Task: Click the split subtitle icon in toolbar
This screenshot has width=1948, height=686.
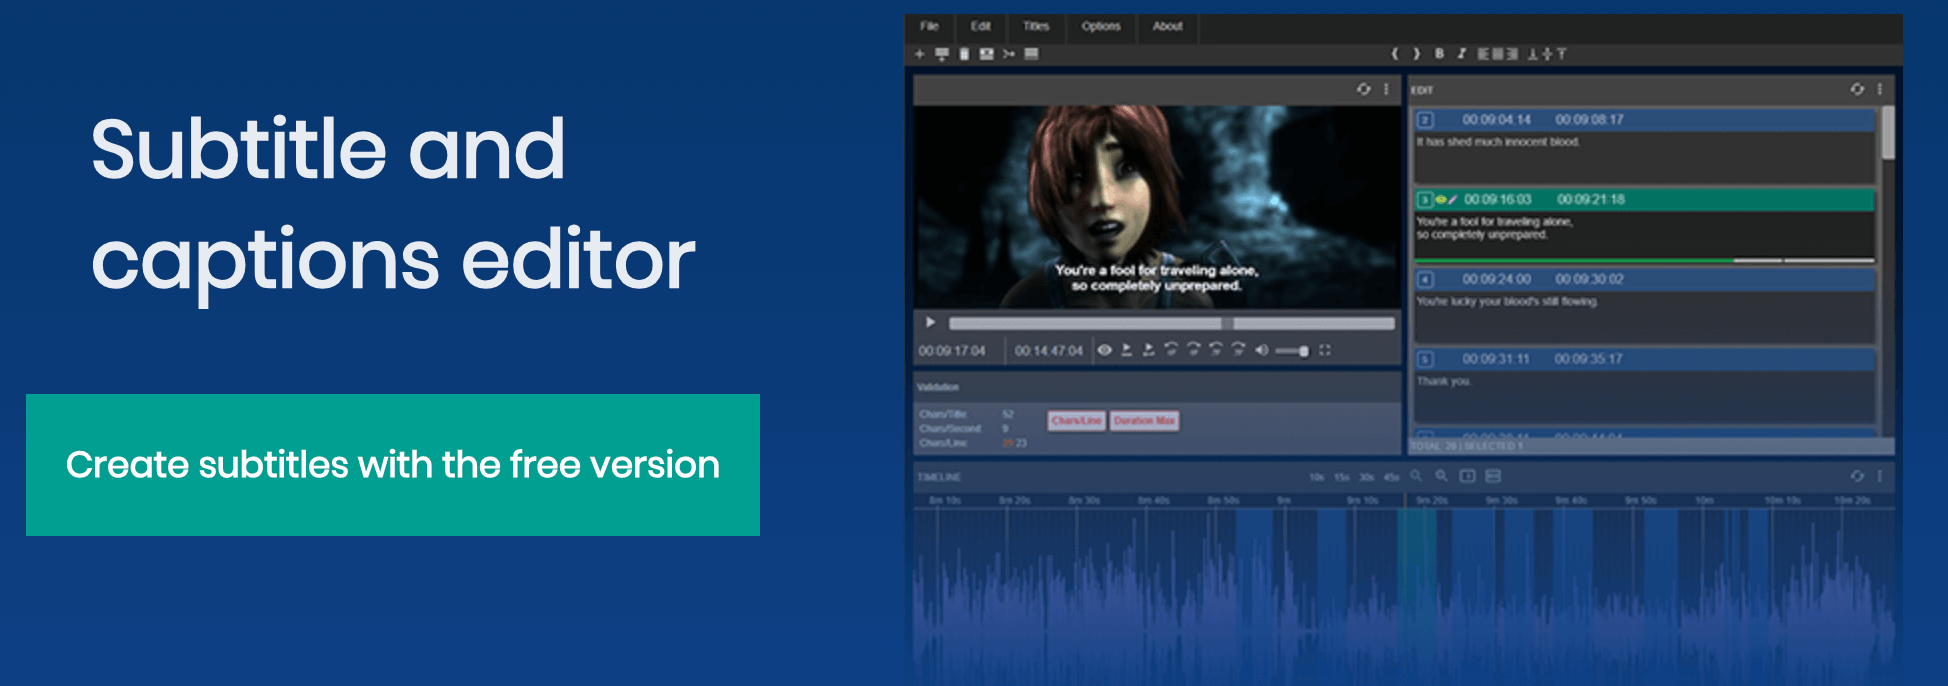Action: [1008, 54]
